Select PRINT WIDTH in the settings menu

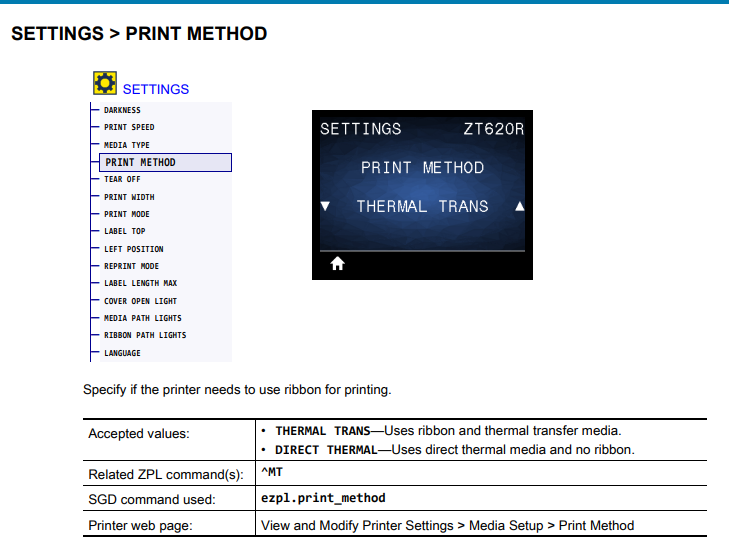tap(129, 197)
